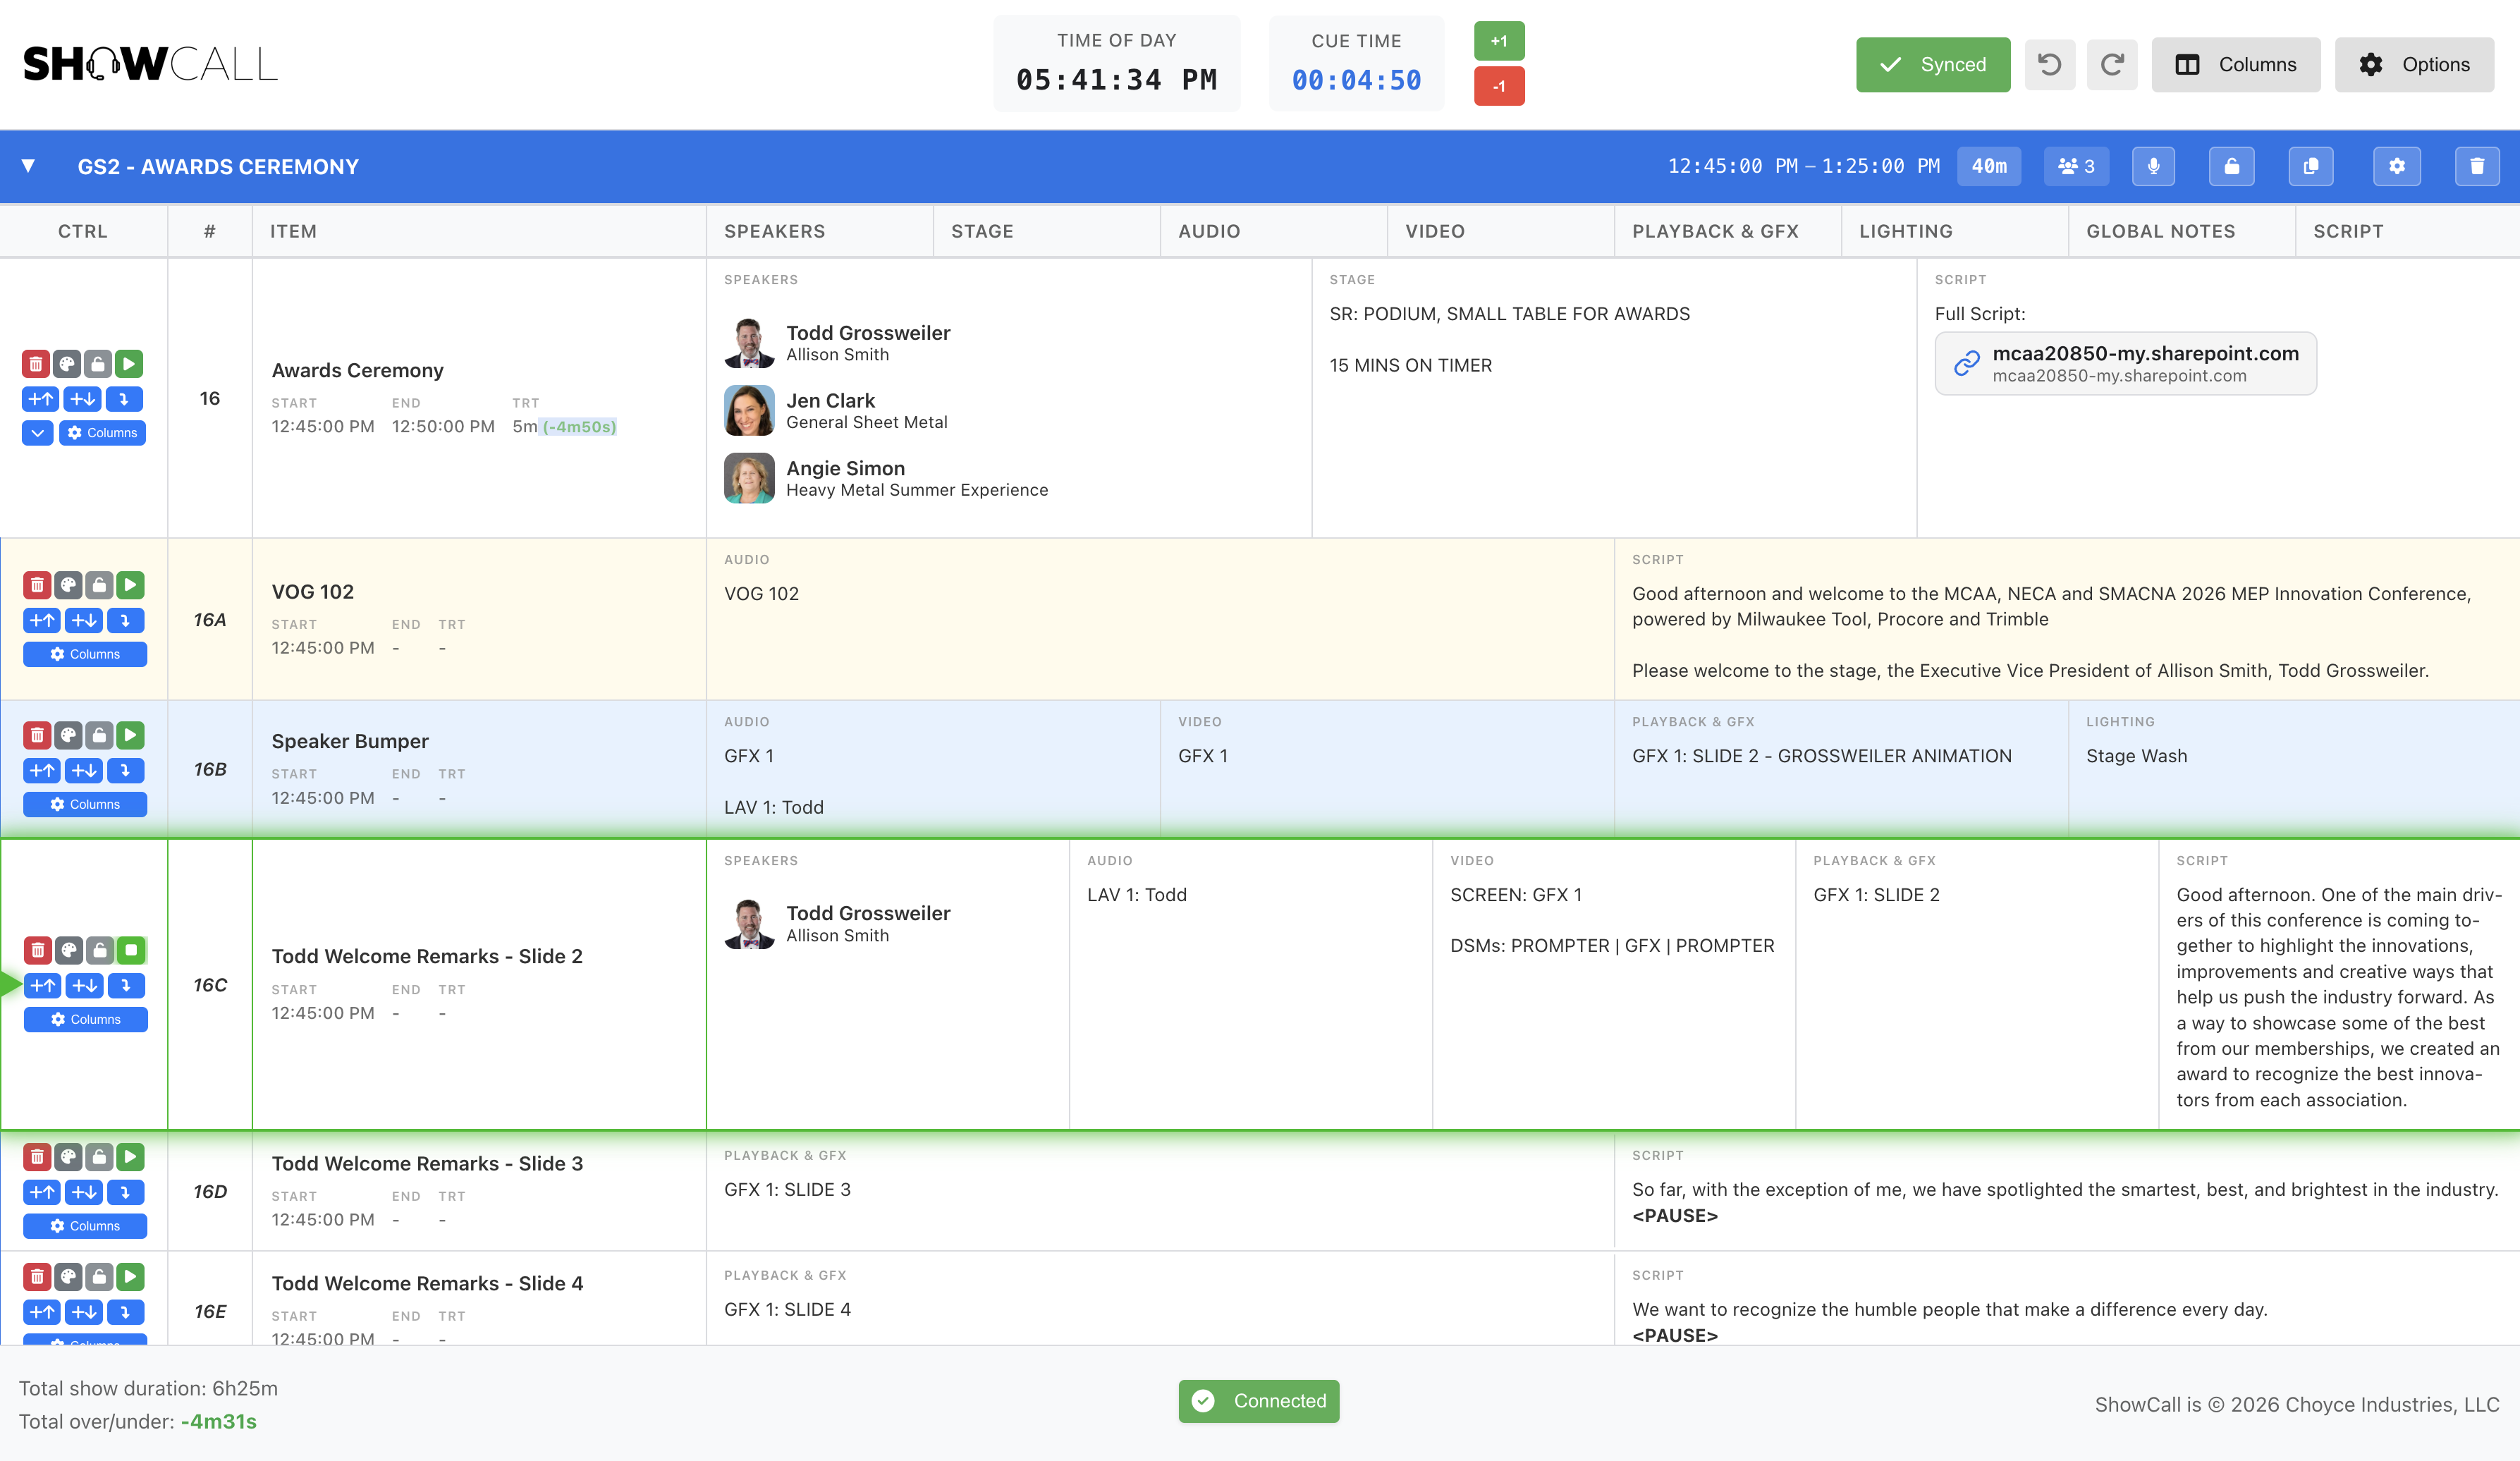Toggle lock on Speaker Bumper item

[99, 735]
